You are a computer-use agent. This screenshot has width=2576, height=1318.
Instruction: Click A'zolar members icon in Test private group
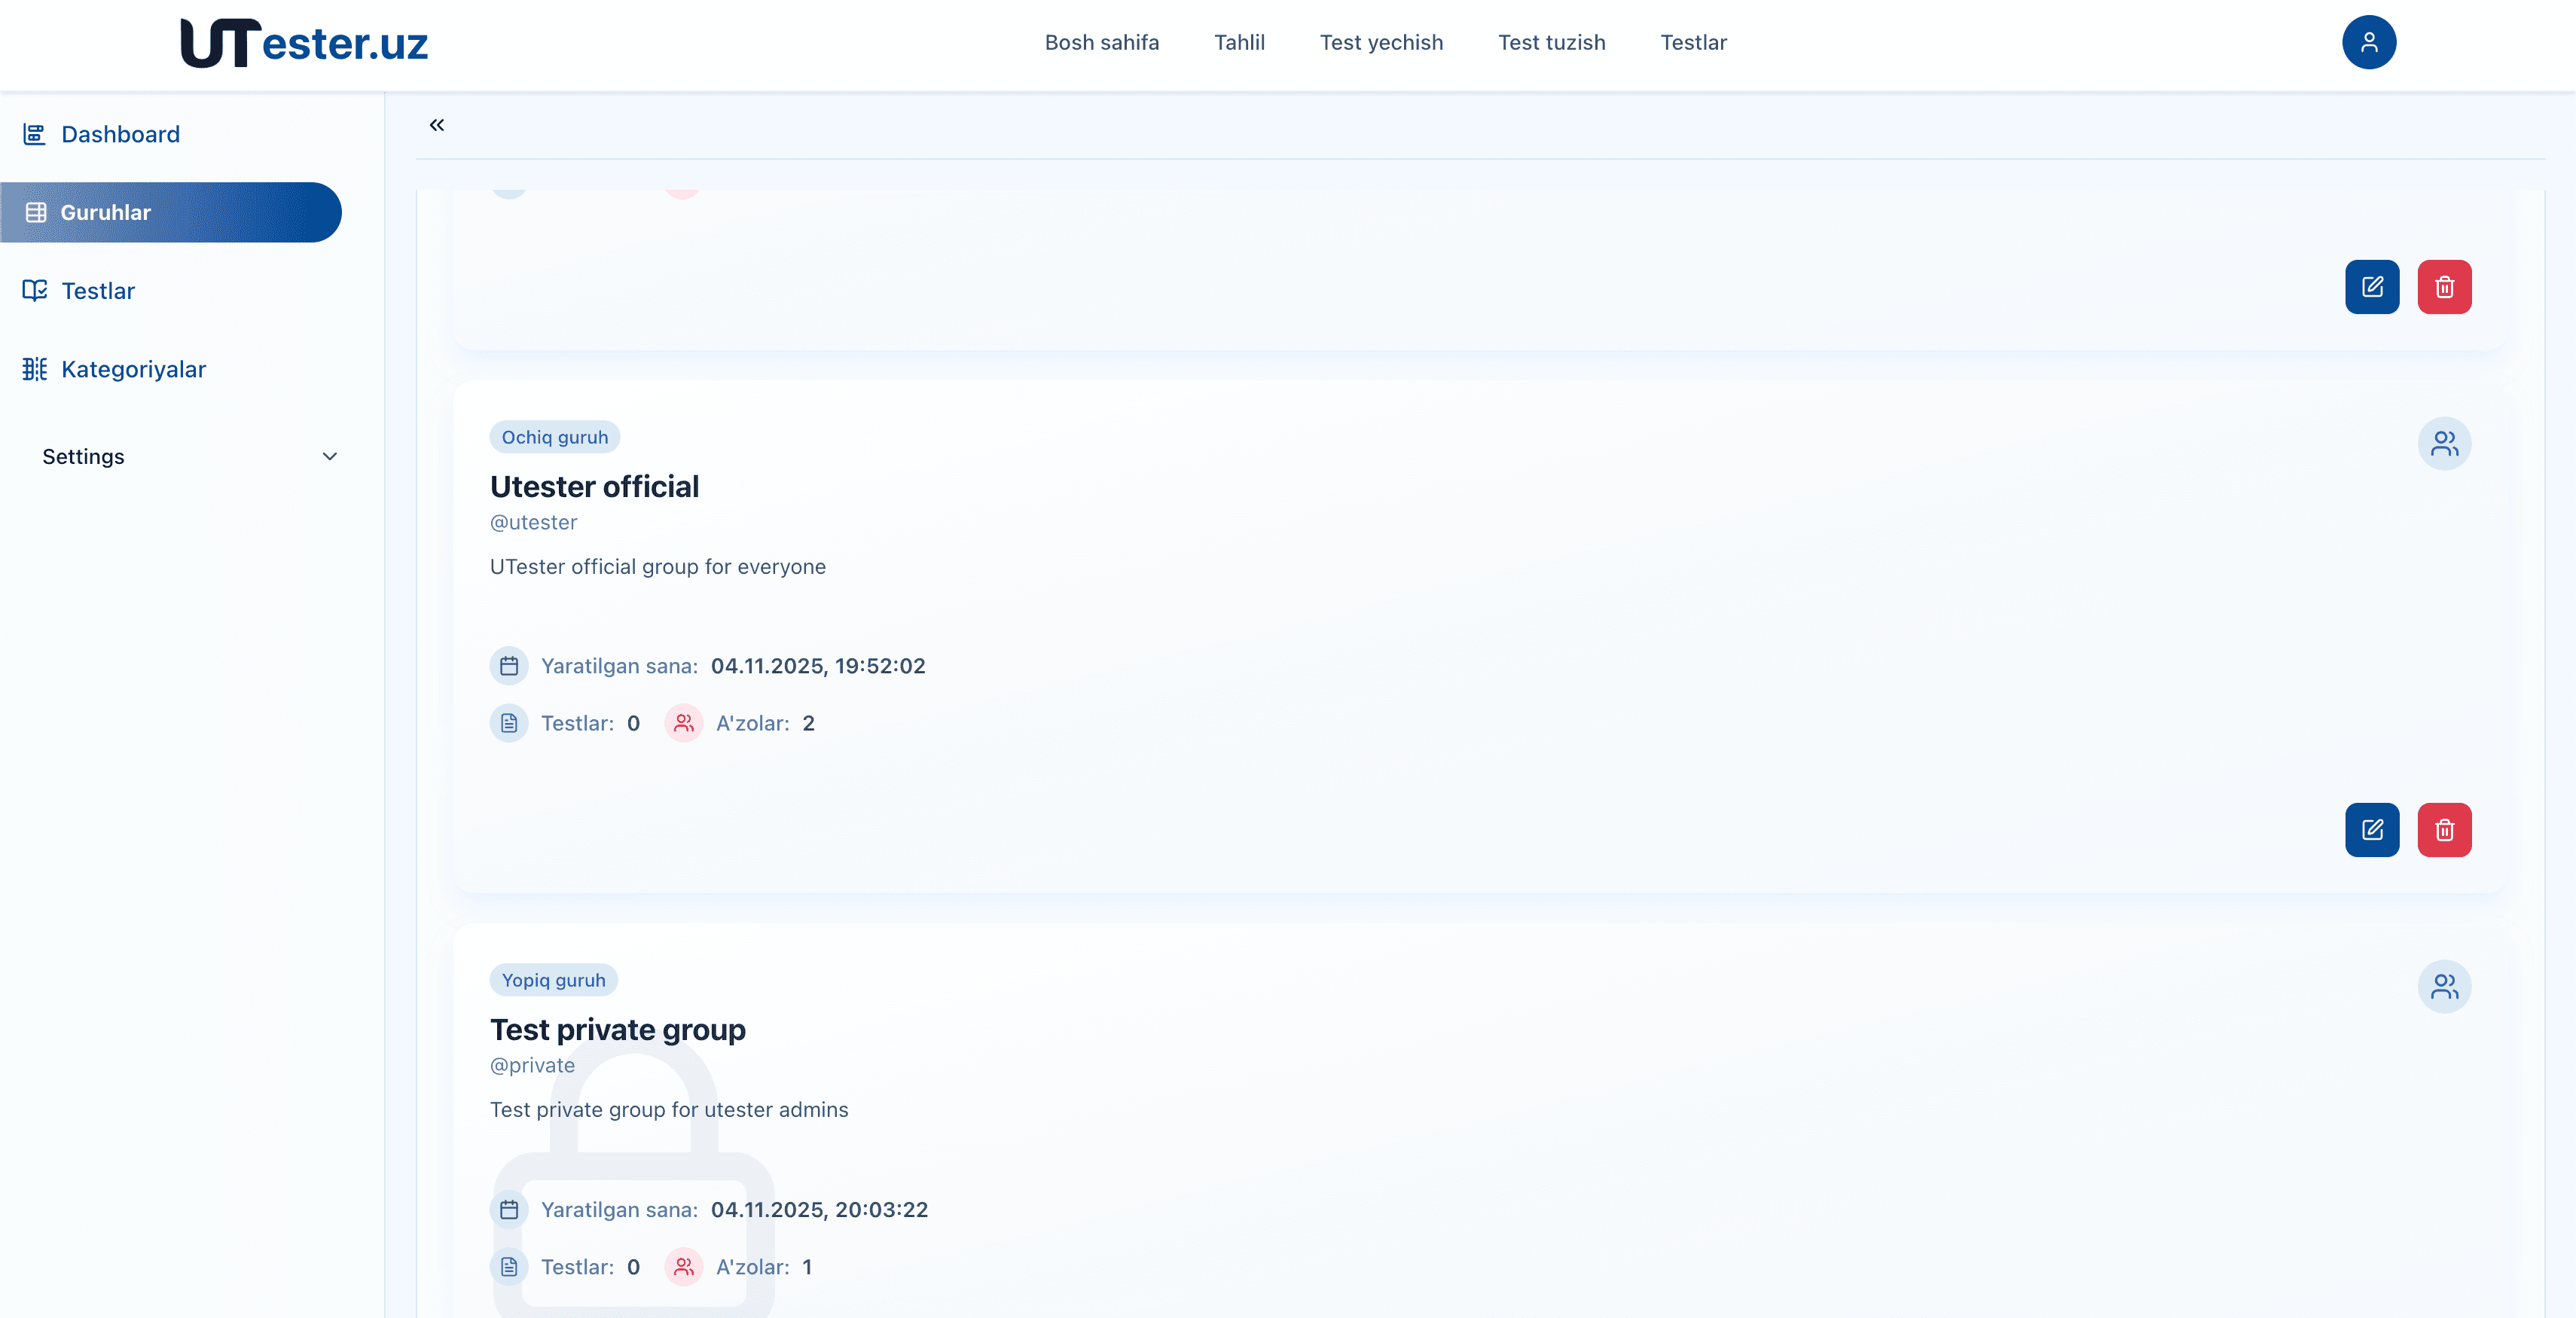[684, 1267]
